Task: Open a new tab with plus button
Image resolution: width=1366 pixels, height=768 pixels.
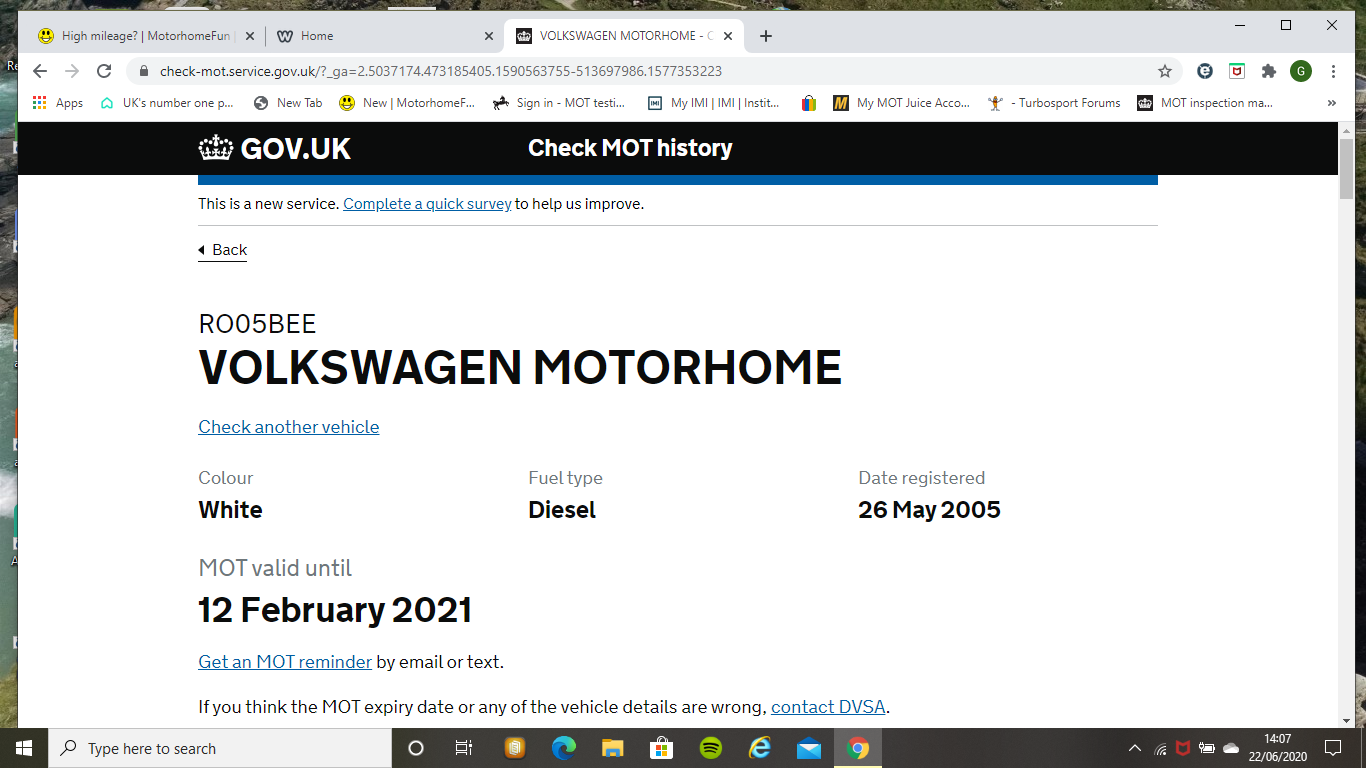Action: click(x=766, y=36)
